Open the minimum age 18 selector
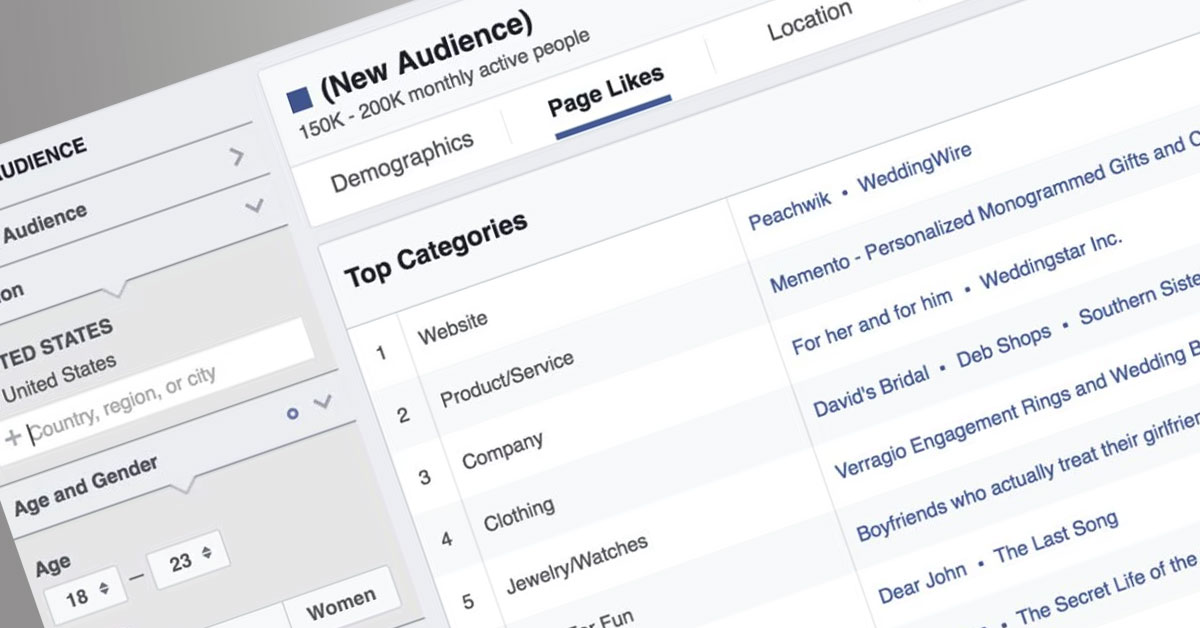Viewport: 1200px width, 628px height. click(x=85, y=598)
